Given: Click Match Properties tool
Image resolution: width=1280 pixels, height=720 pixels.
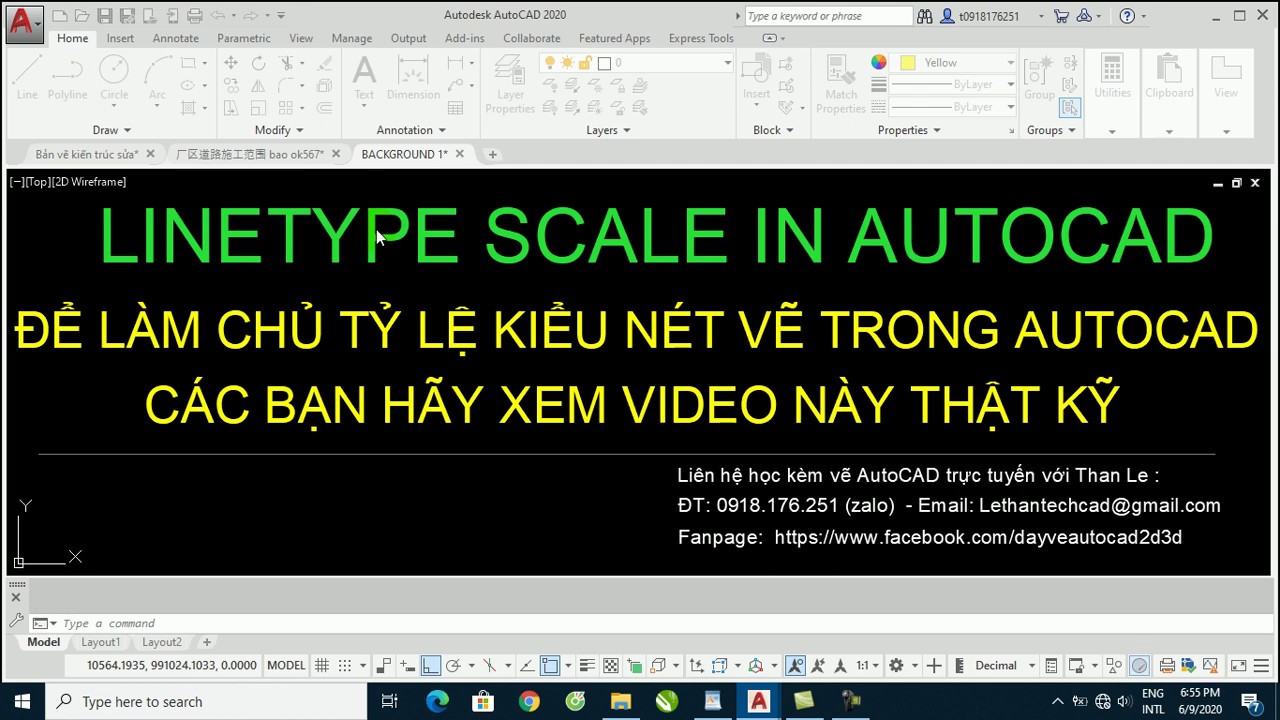Looking at the screenshot, I should pyautogui.click(x=841, y=84).
